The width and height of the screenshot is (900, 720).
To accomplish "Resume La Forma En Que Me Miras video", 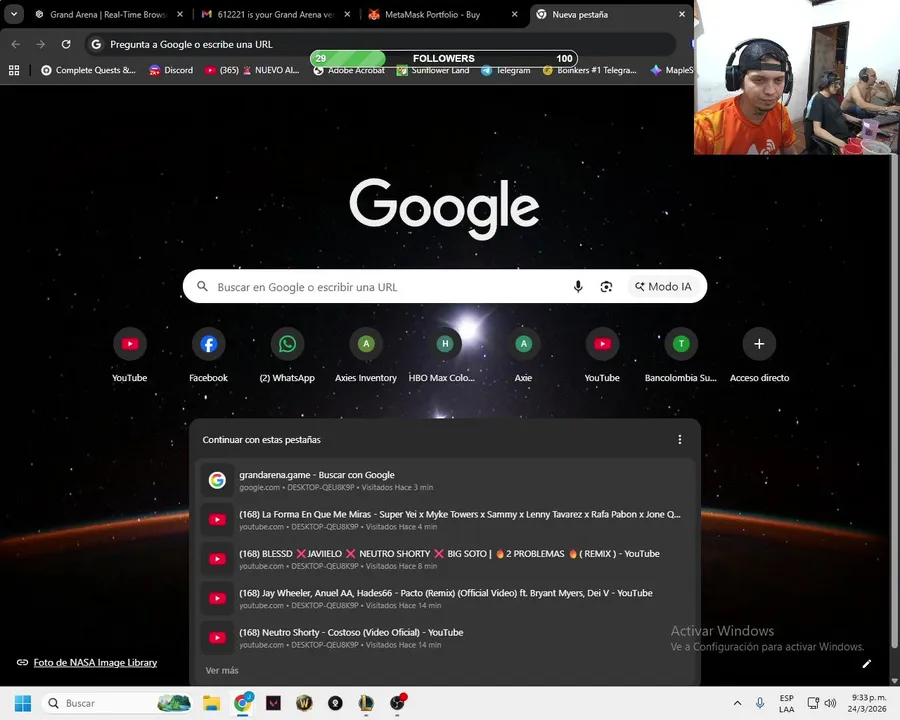I will pyautogui.click(x=445, y=520).
